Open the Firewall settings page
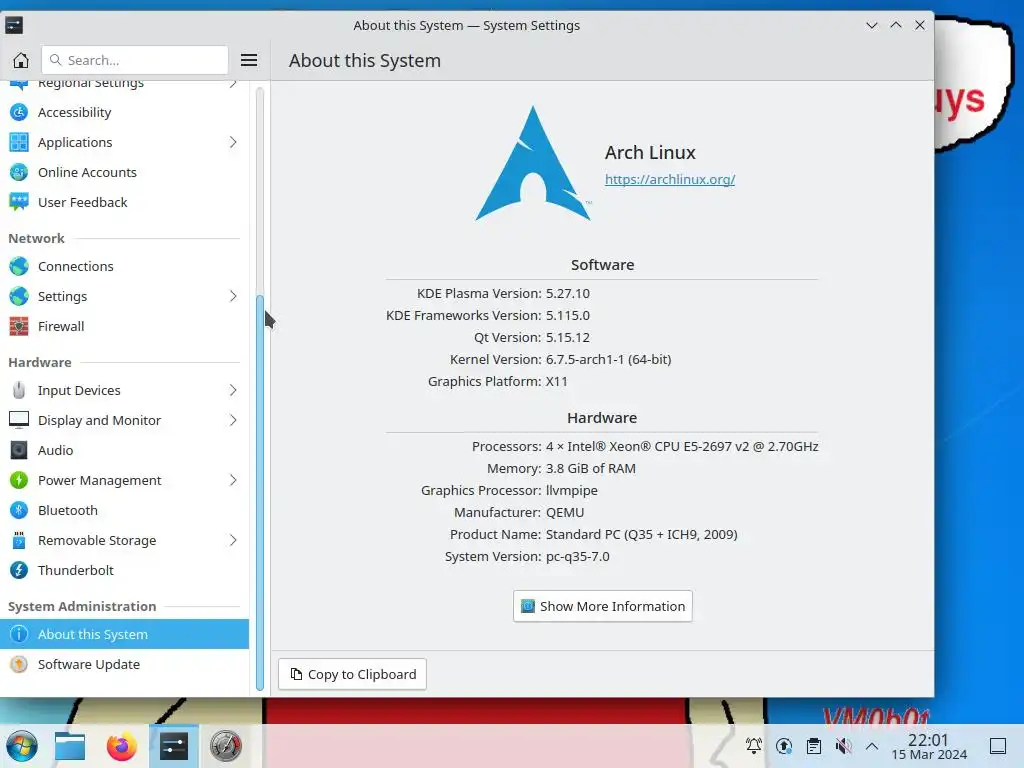Viewport: 1024px width, 768px height. pyautogui.click(x=125, y=327)
